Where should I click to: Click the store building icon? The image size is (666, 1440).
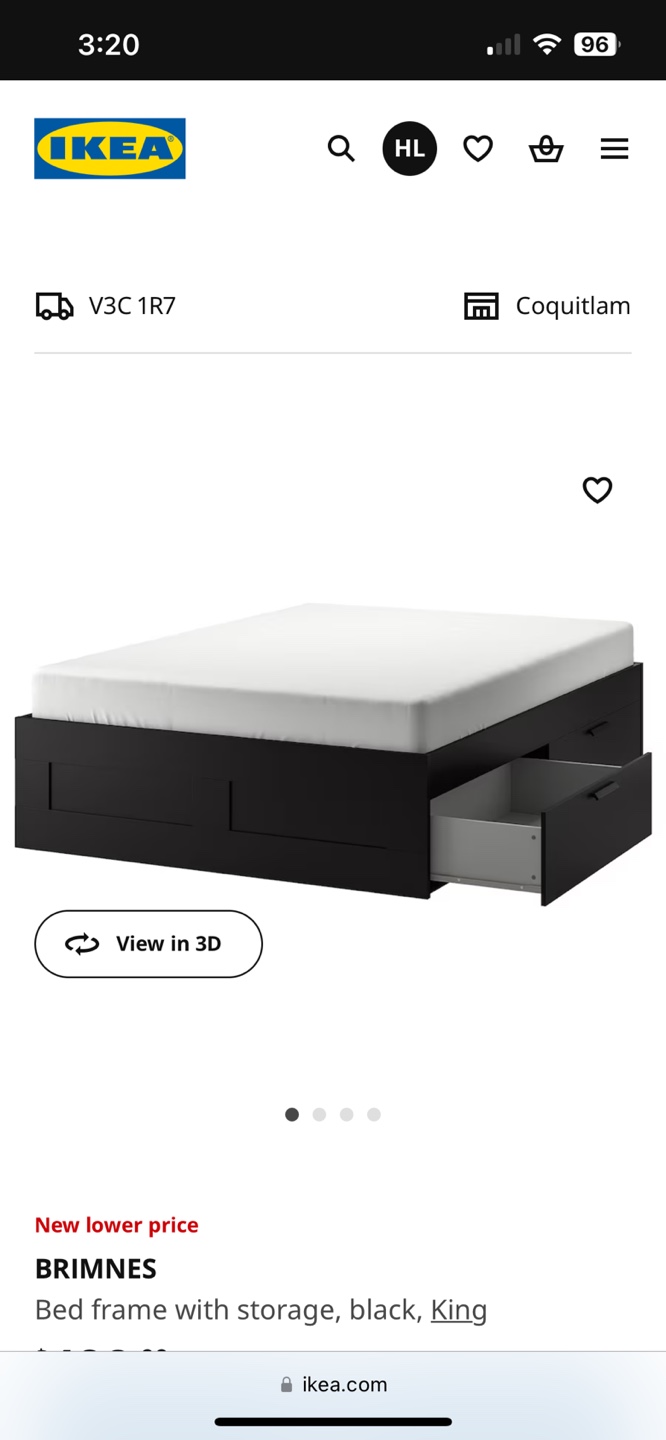pos(481,306)
